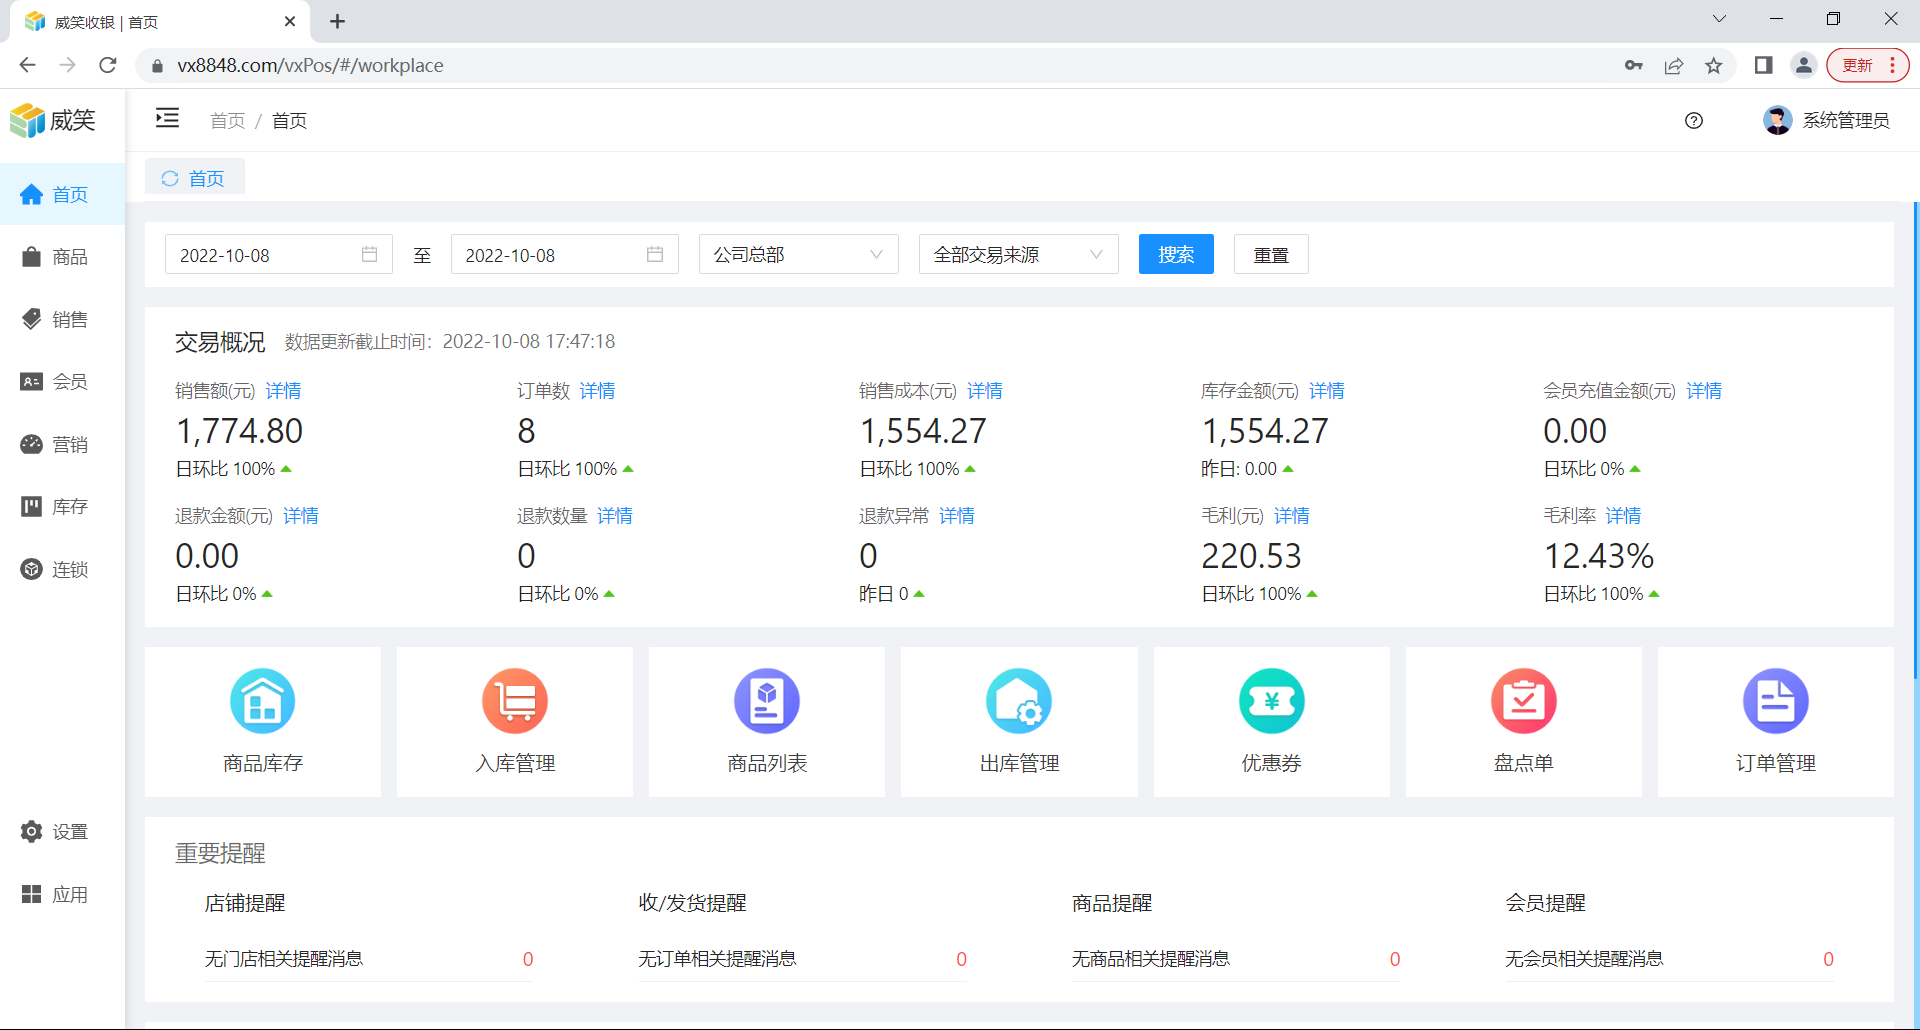Open the 入库管理 cart icon
The height and width of the screenshot is (1030, 1920).
pos(515,701)
